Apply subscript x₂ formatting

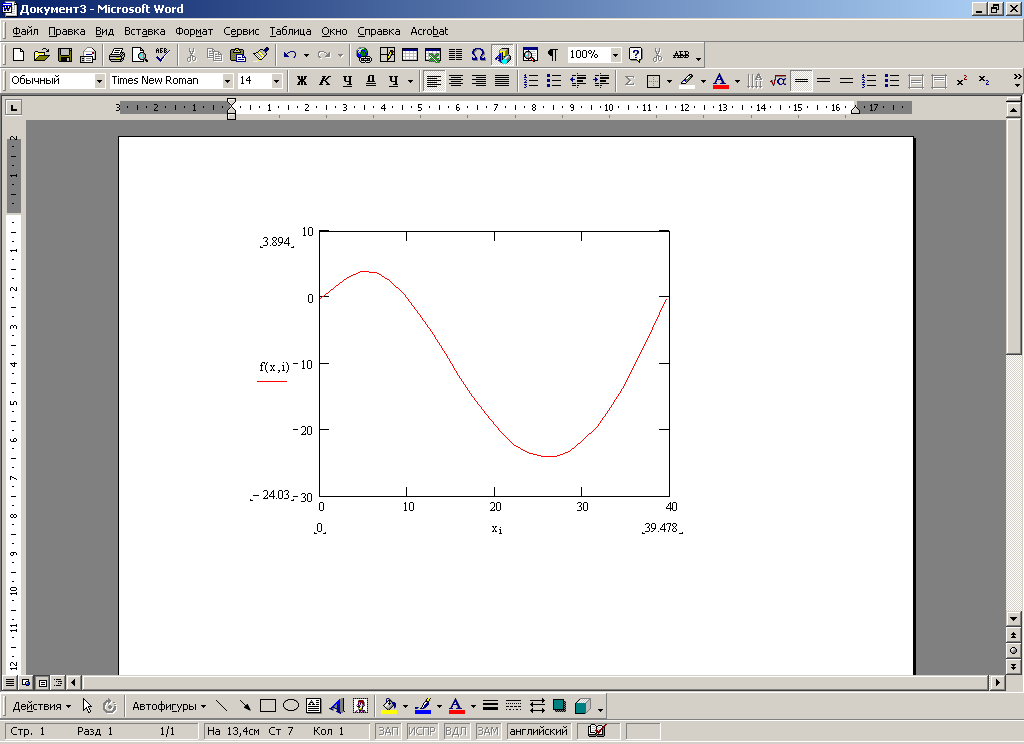(984, 80)
